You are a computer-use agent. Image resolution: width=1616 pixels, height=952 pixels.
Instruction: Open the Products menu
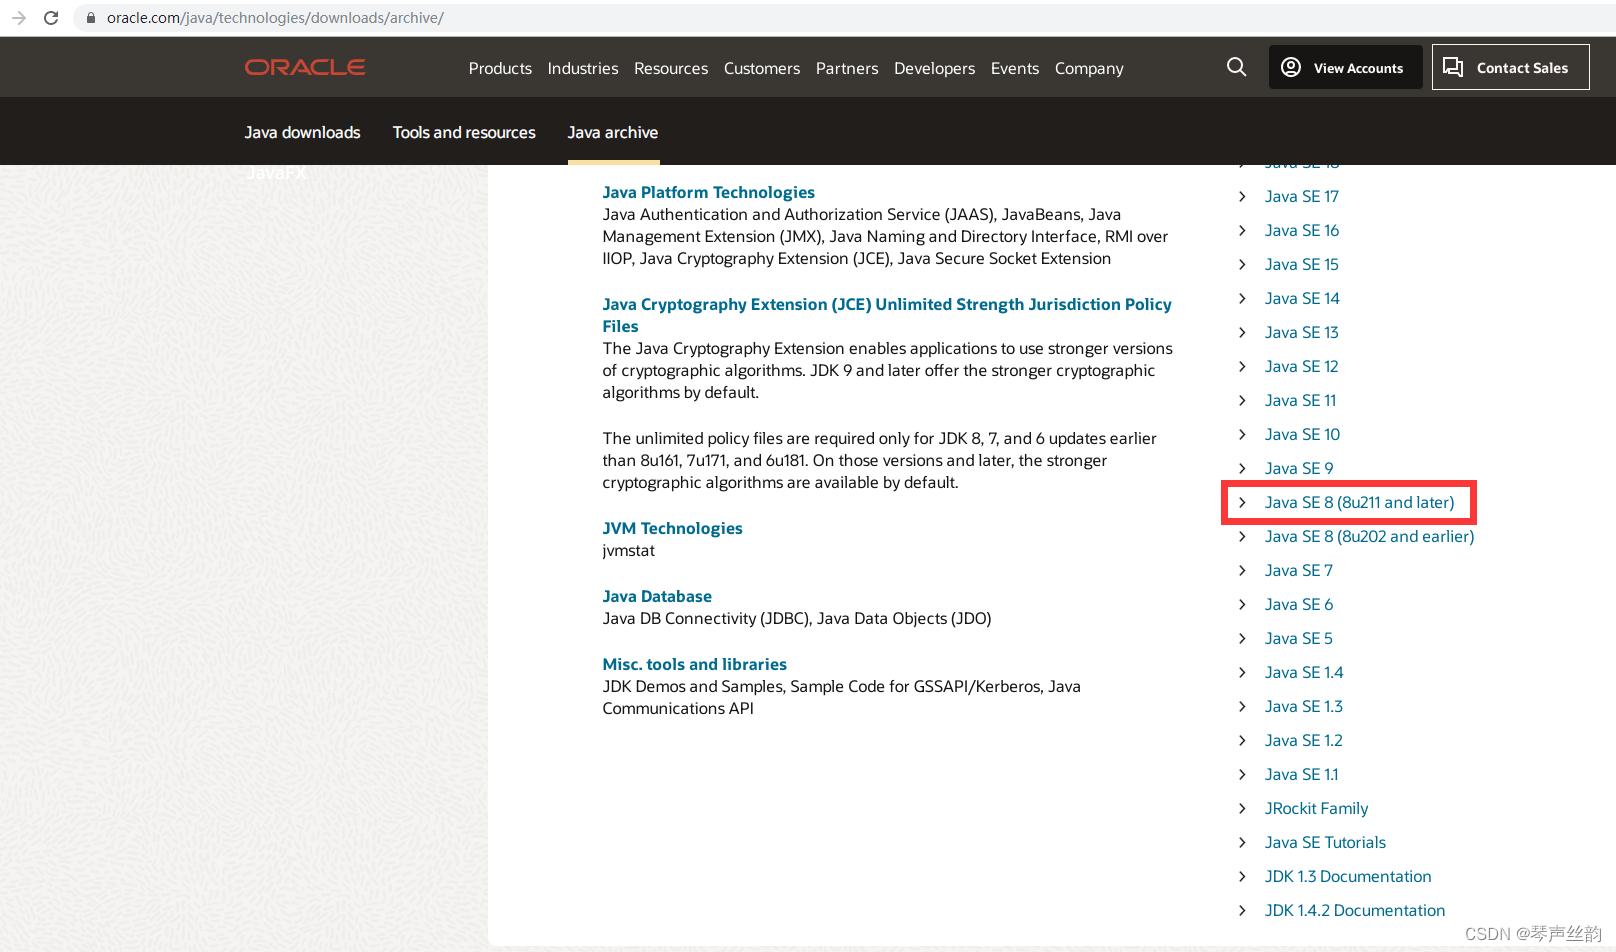[500, 68]
